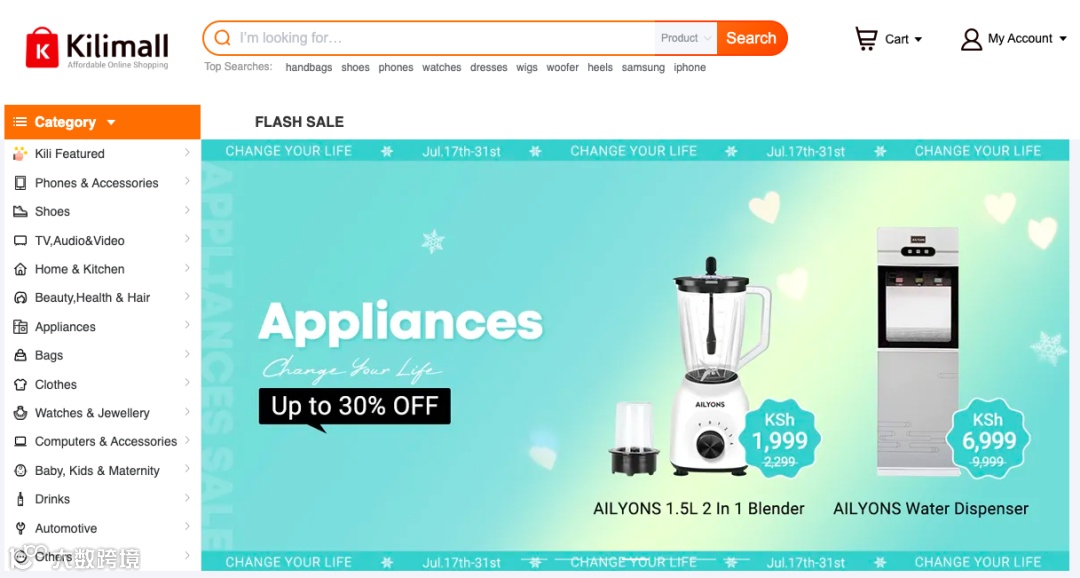Click the magnifier icon in search bar
This screenshot has width=1080, height=578.
pyautogui.click(x=222, y=38)
